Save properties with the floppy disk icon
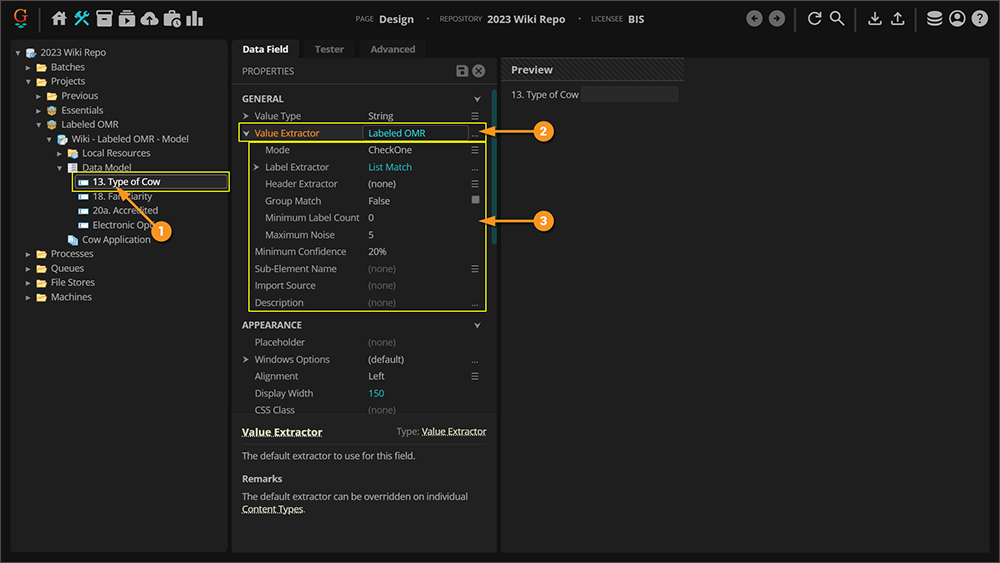 pyautogui.click(x=462, y=71)
